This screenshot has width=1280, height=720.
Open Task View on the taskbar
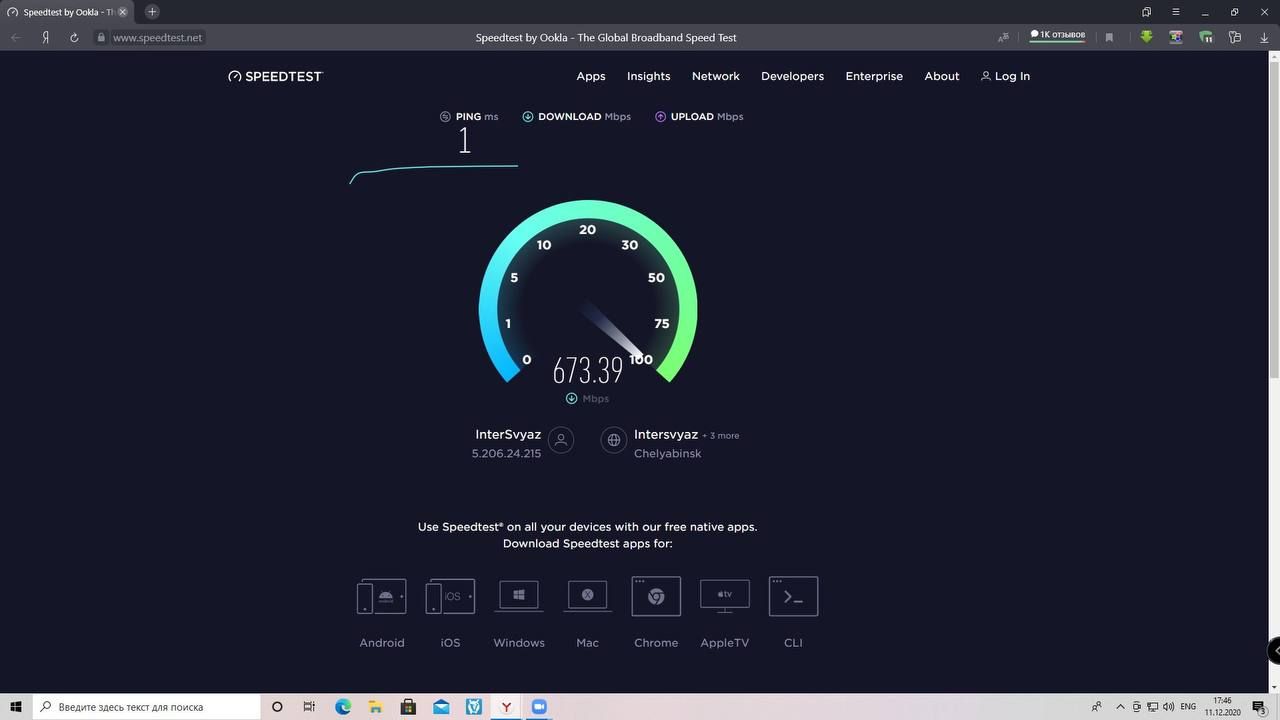pyautogui.click(x=309, y=706)
